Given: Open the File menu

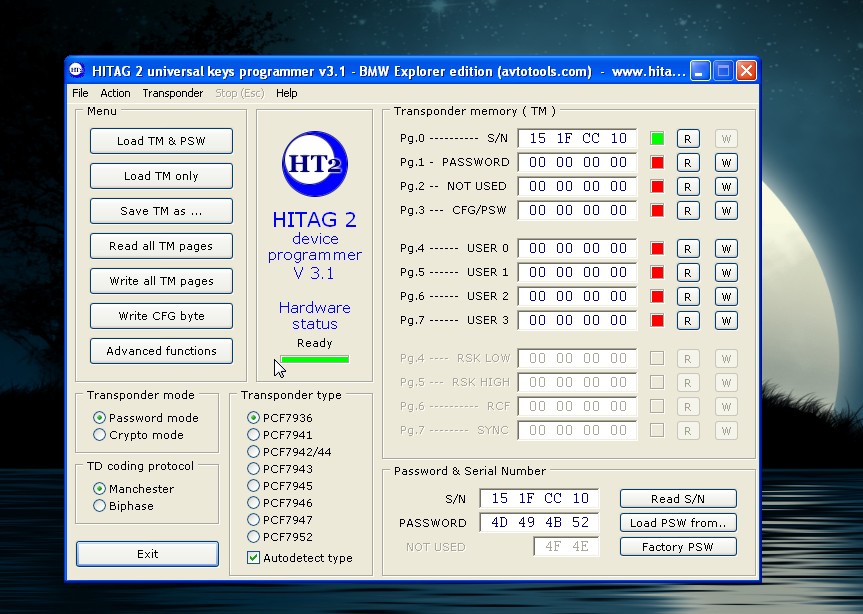Looking at the screenshot, I should [x=80, y=93].
